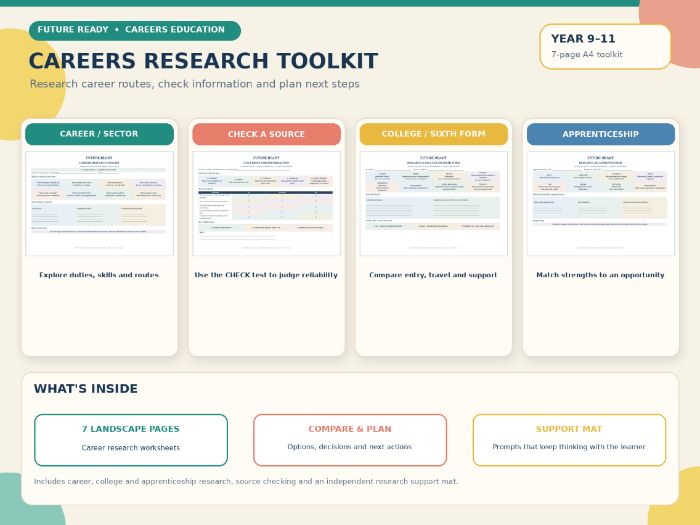The width and height of the screenshot is (700, 525).
Task: Click the footer sentence starting with Includes career
Action: pyautogui.click(x=246, y=481)
